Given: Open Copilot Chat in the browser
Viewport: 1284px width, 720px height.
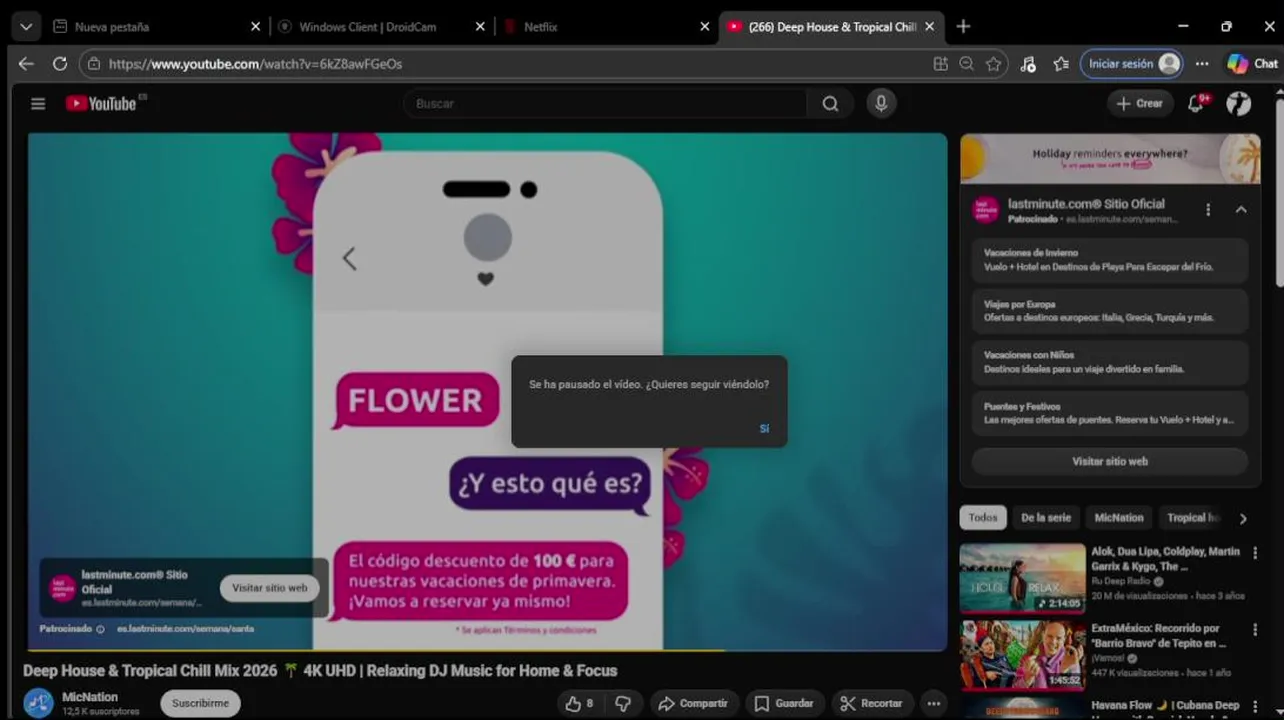Looking at the screenshot, I should pos(1252,64).
